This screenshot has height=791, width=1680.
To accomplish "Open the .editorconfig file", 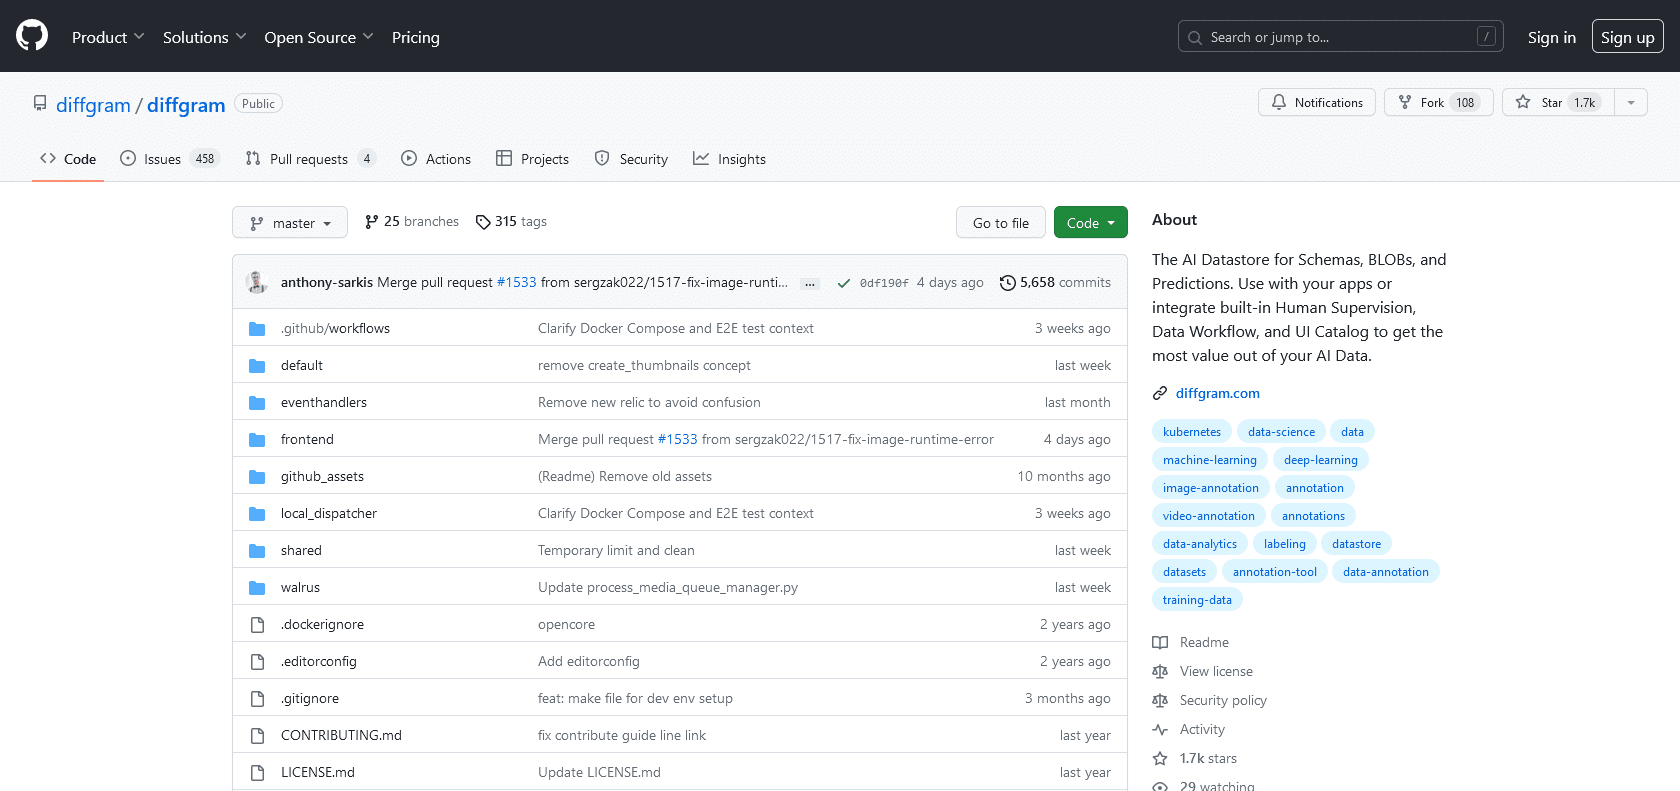I will [318, 662].
